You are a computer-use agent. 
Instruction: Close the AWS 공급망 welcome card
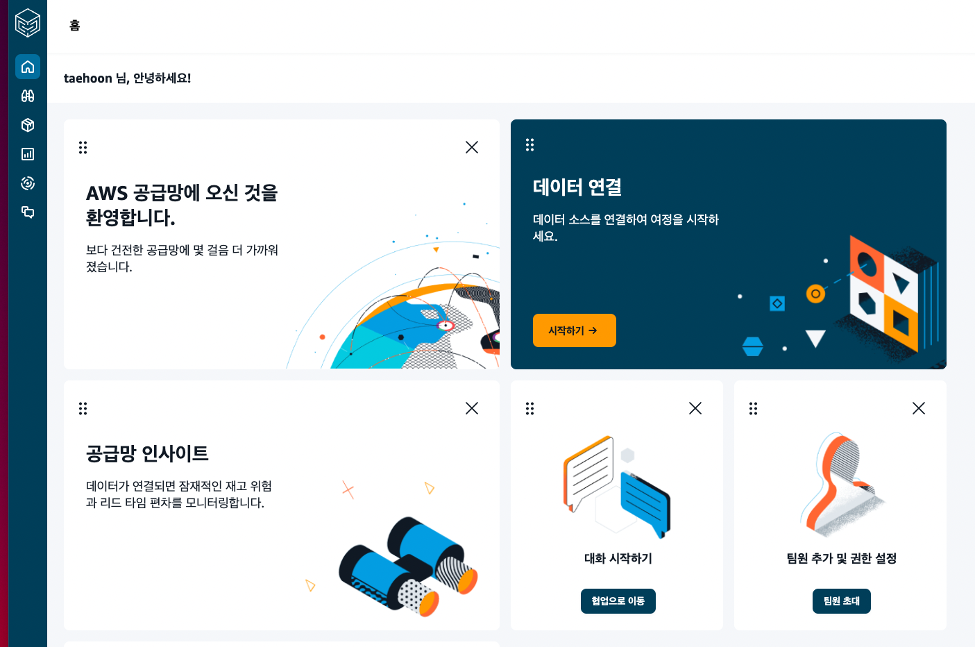click(x=472, y=147)
